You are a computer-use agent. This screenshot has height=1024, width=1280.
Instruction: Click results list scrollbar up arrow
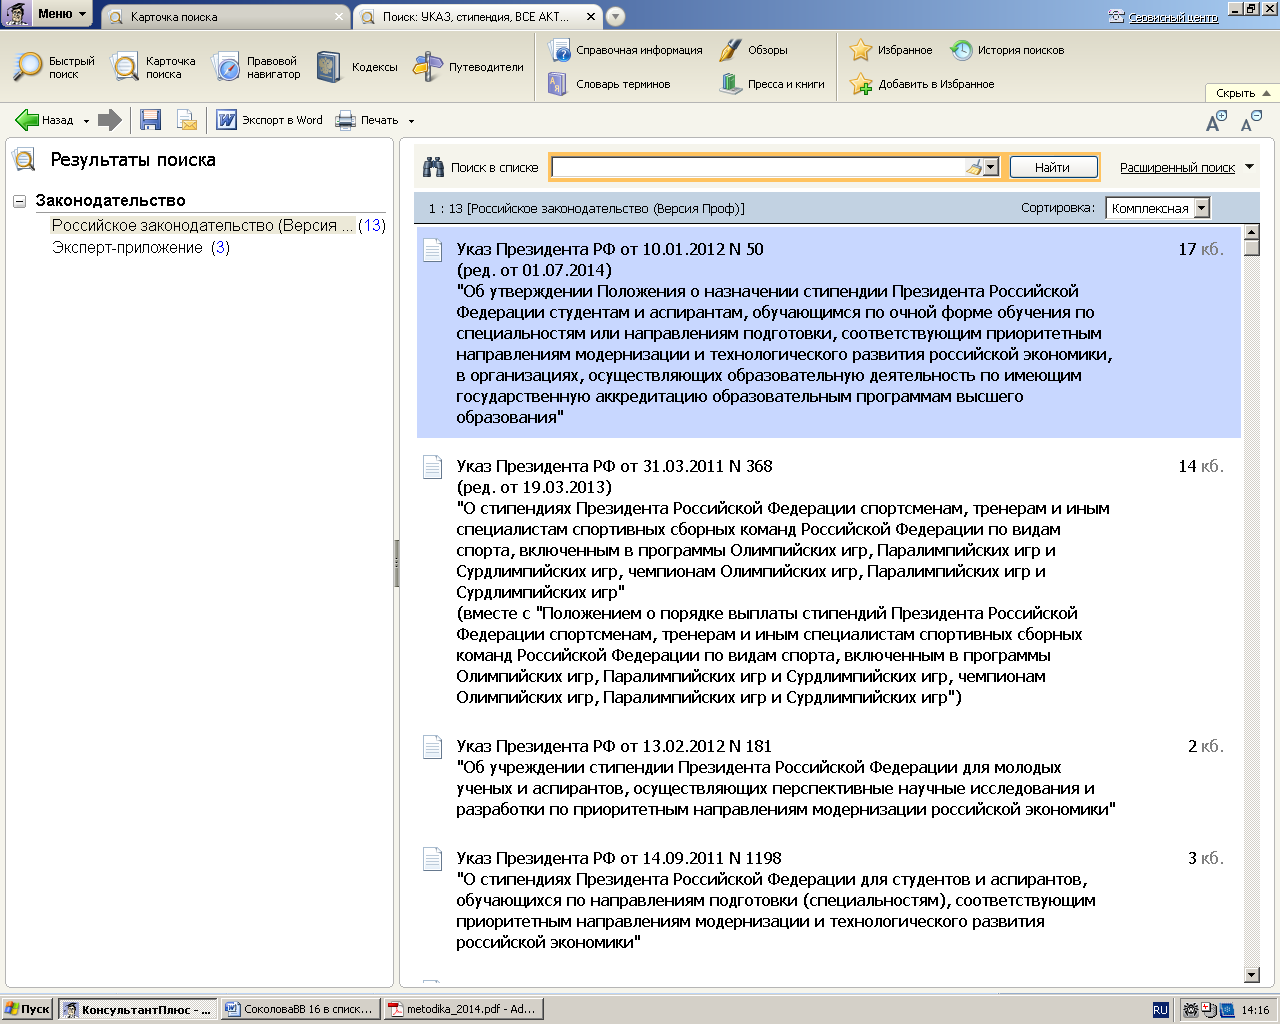(1251, 233)
